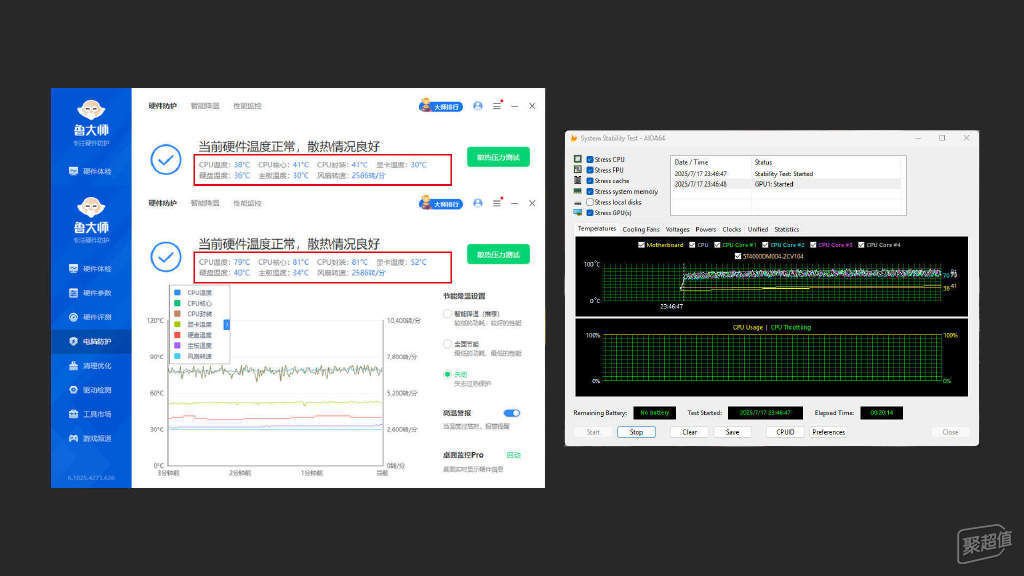Click 散热压力测试 button beside the 79°C readings

pyautogui.click(x=498, y=255)
